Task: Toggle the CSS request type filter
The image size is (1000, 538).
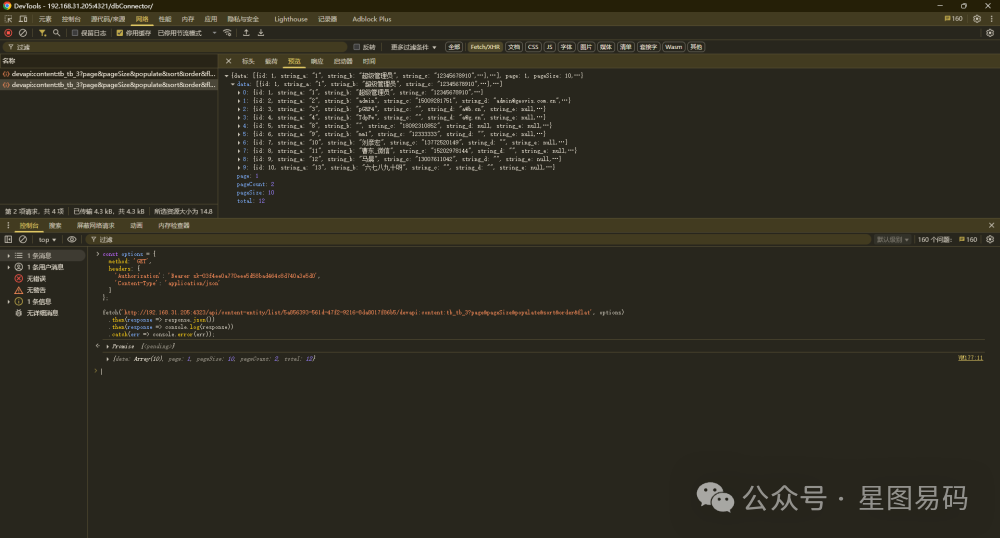Action: 533,47
